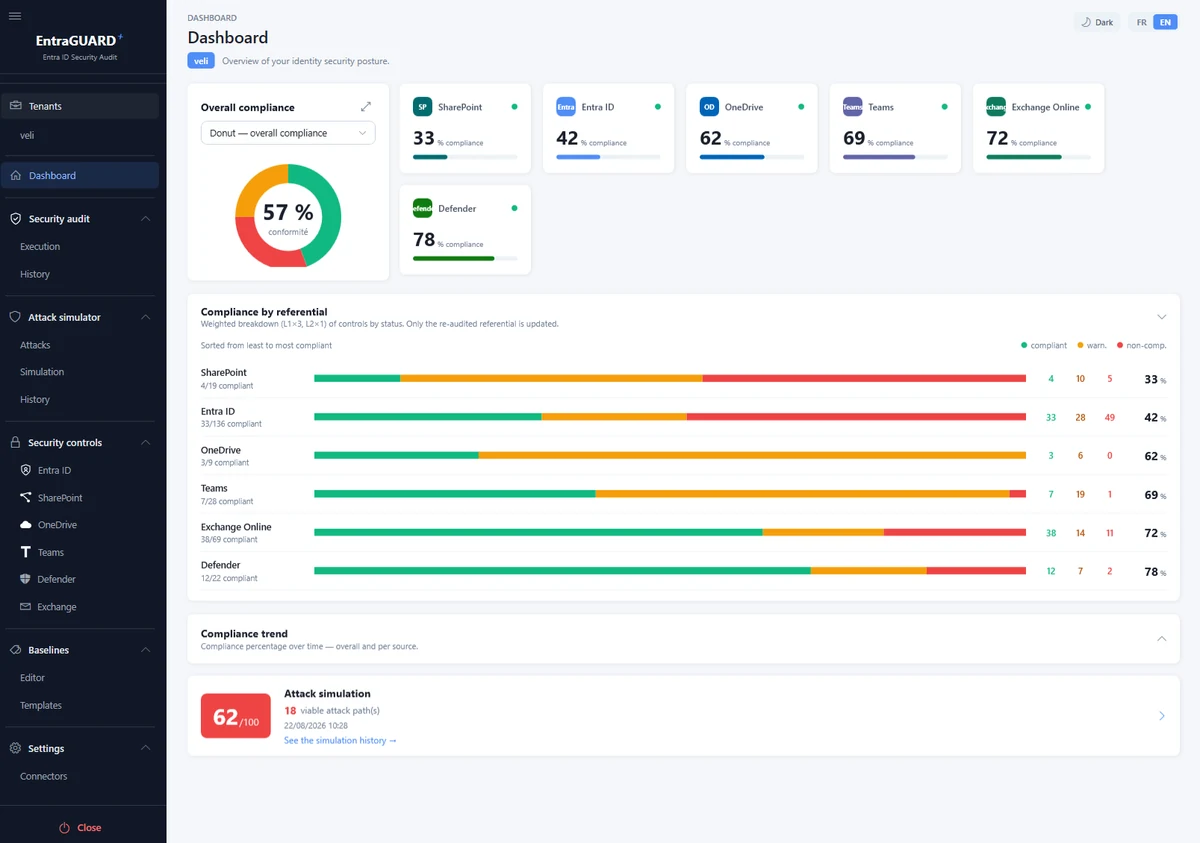
Task: Collapse the Baselines section
Action: click(x=146, y=650)
